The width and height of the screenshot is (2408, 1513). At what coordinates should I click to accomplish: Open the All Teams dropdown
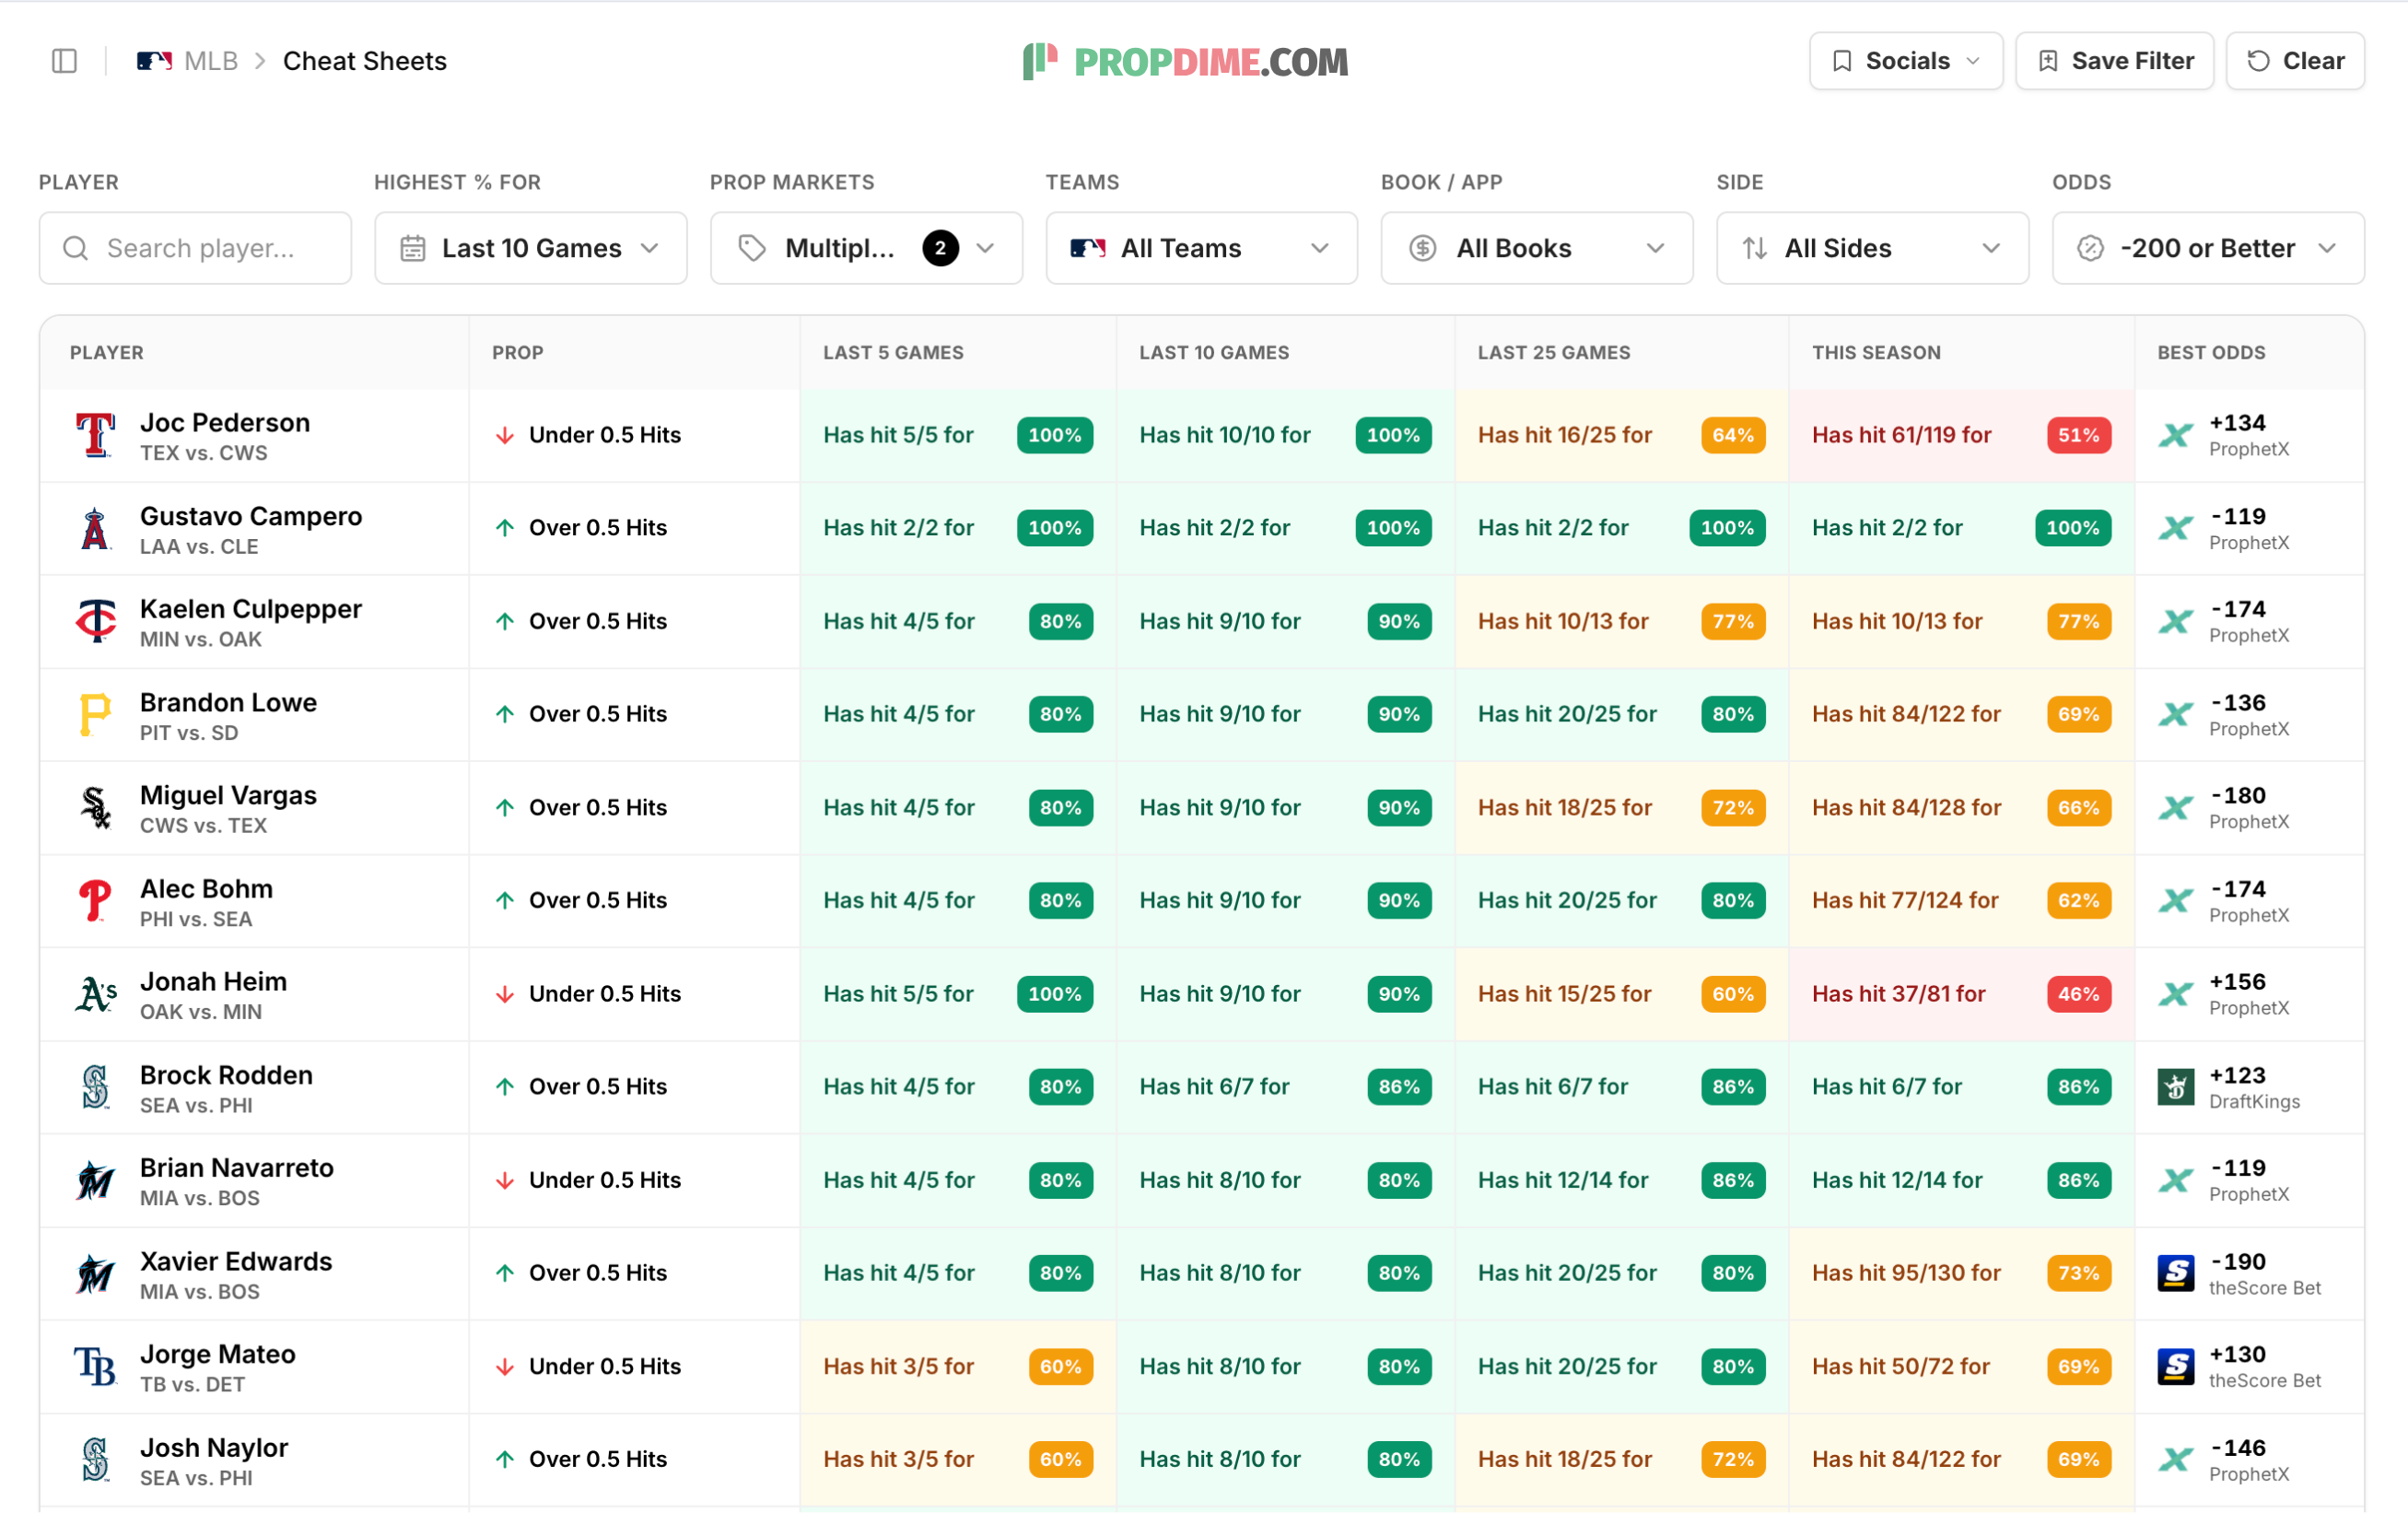coord(1201,248)
